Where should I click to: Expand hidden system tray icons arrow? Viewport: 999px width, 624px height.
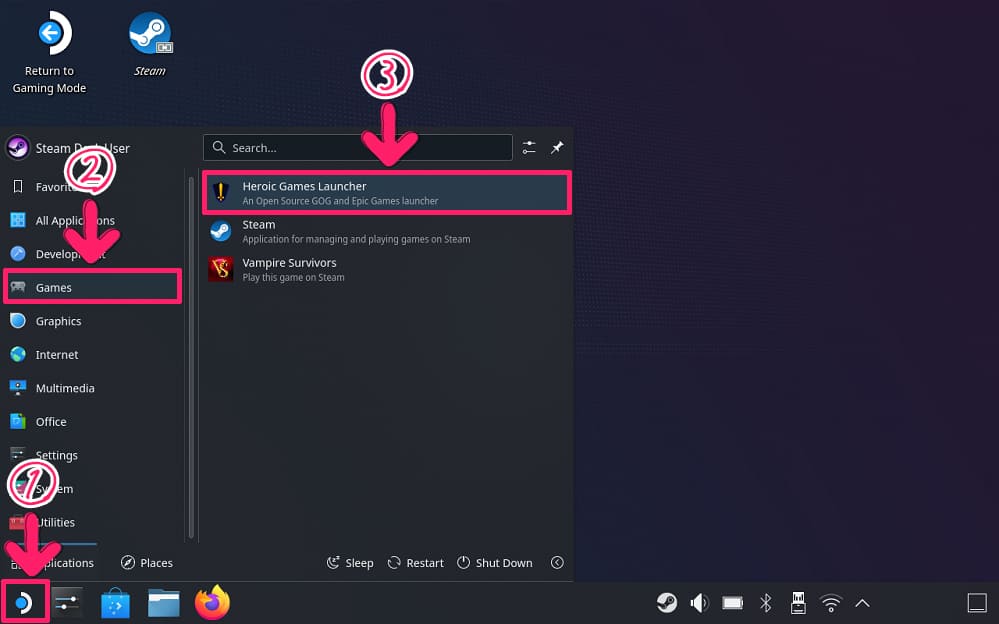862,602
